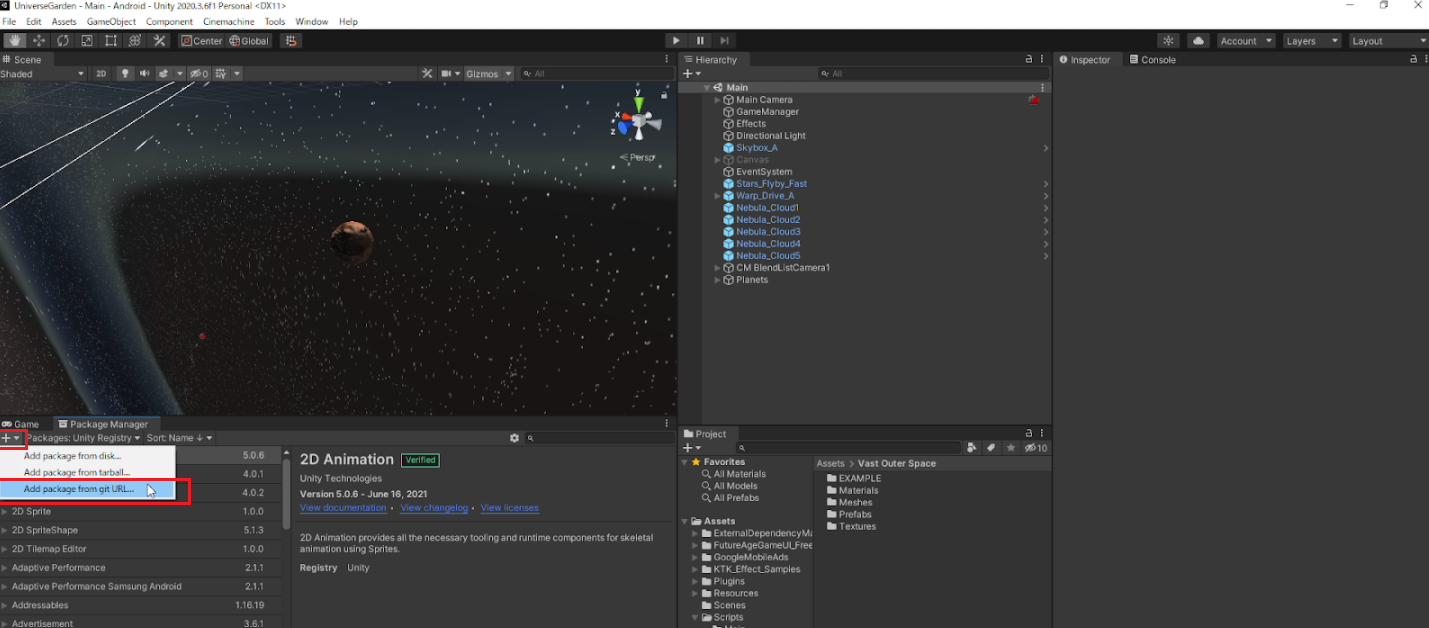Select the Move tool
This screenshot has height=628, width=1429.
[39, 41]
